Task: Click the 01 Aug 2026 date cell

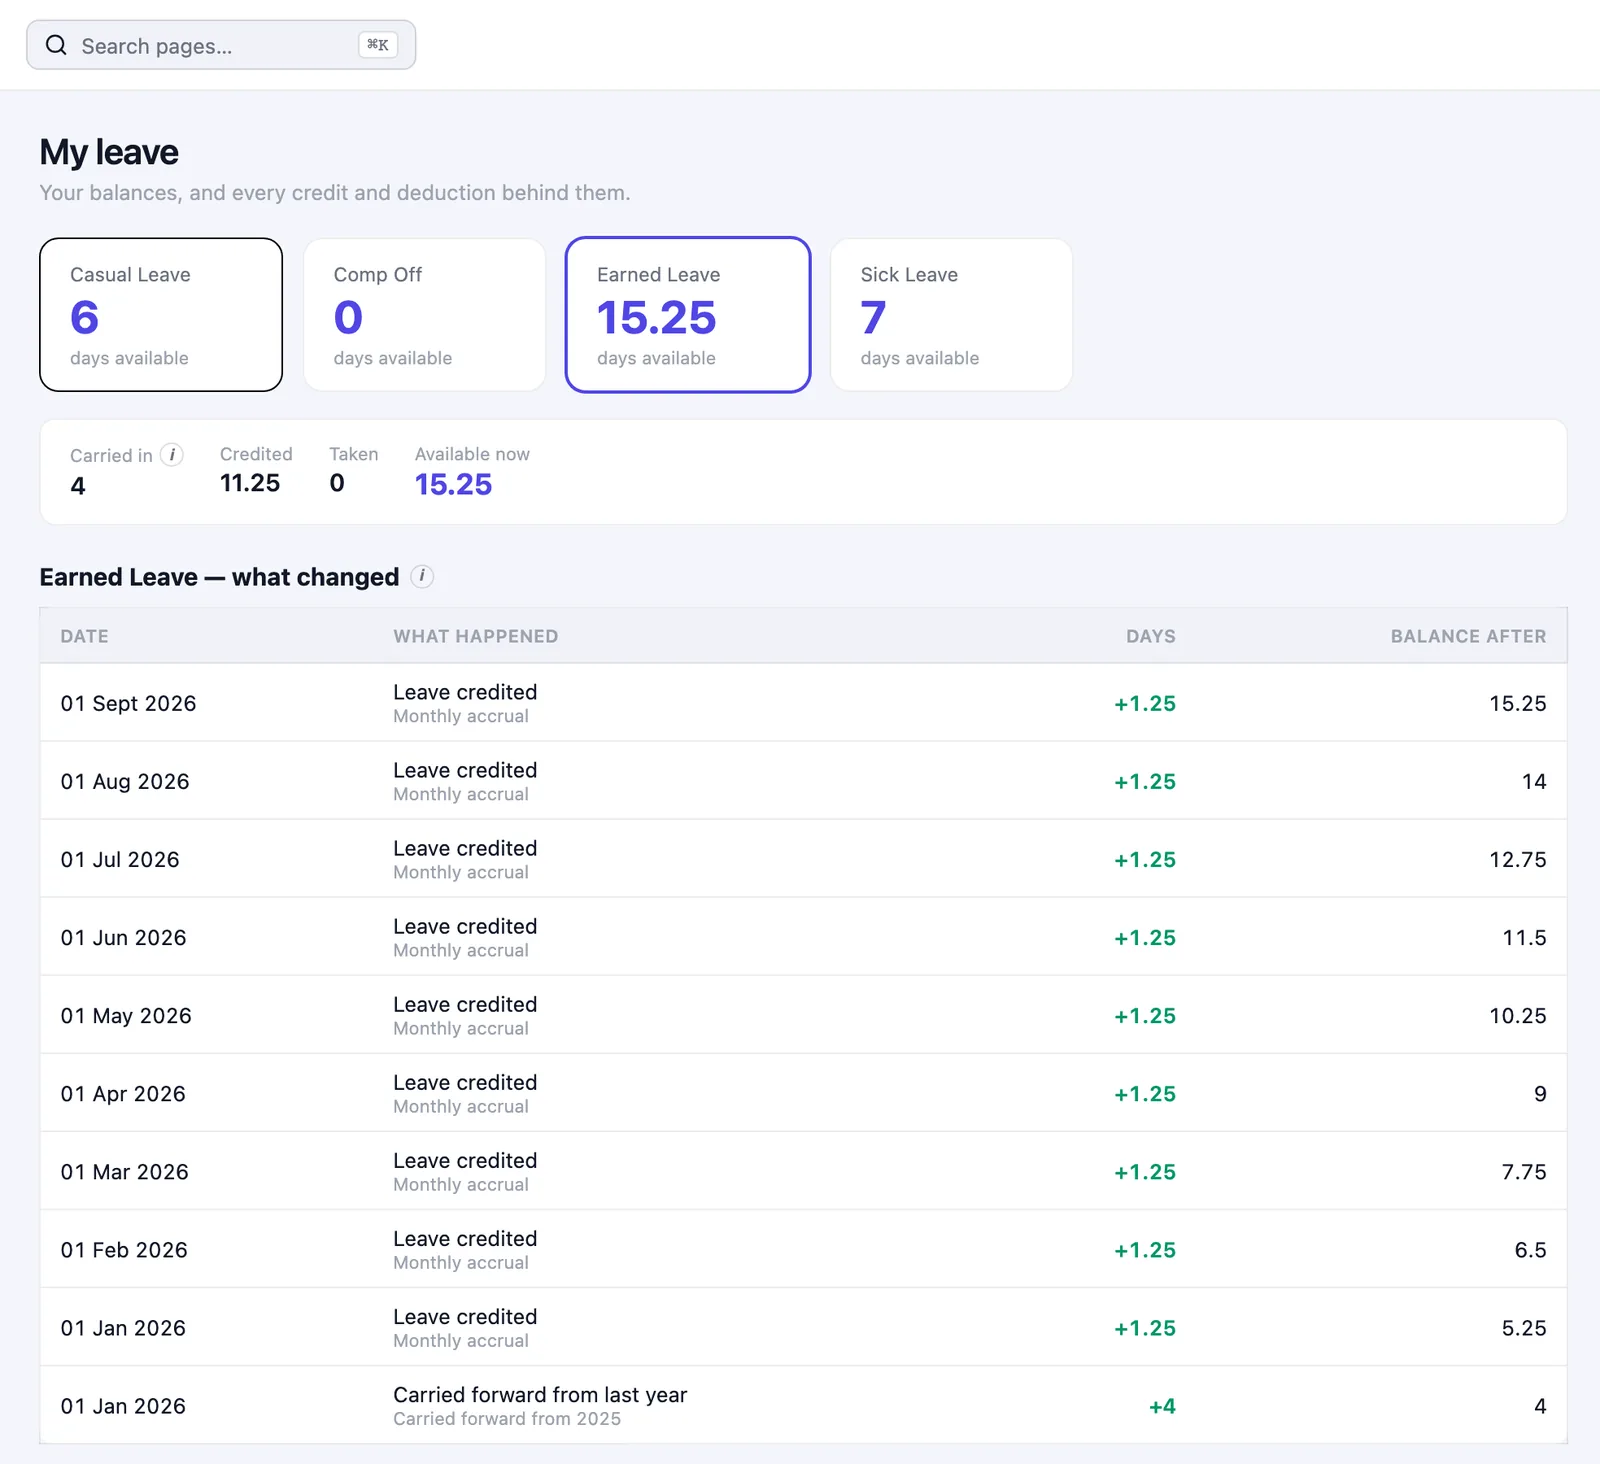Action: point(125,781)
